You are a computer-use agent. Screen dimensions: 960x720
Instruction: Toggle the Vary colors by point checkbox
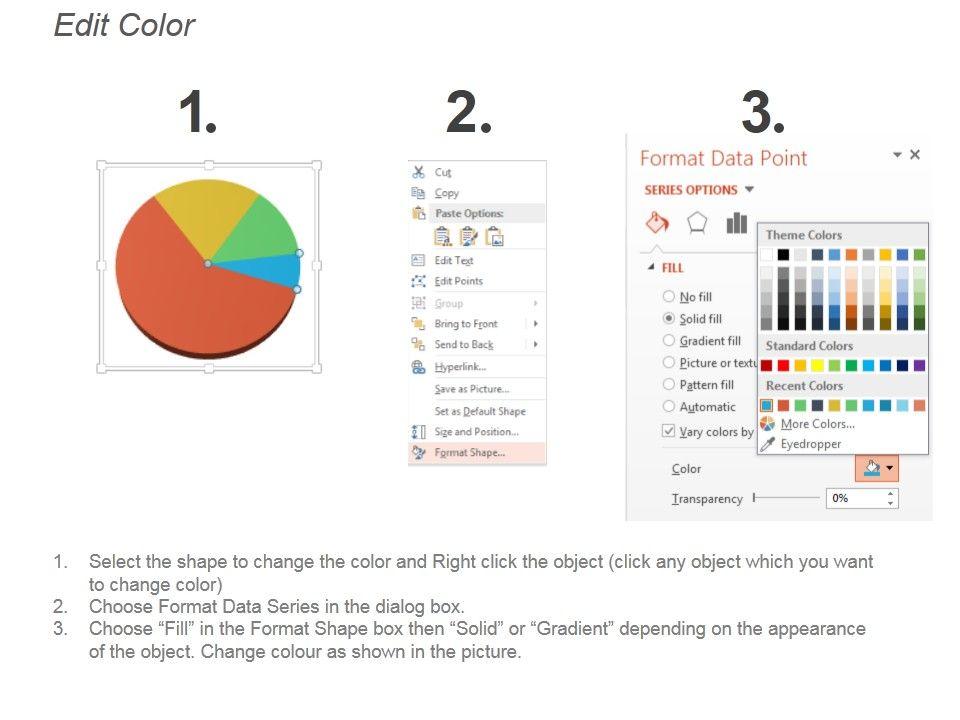click(x=669, y=431)
